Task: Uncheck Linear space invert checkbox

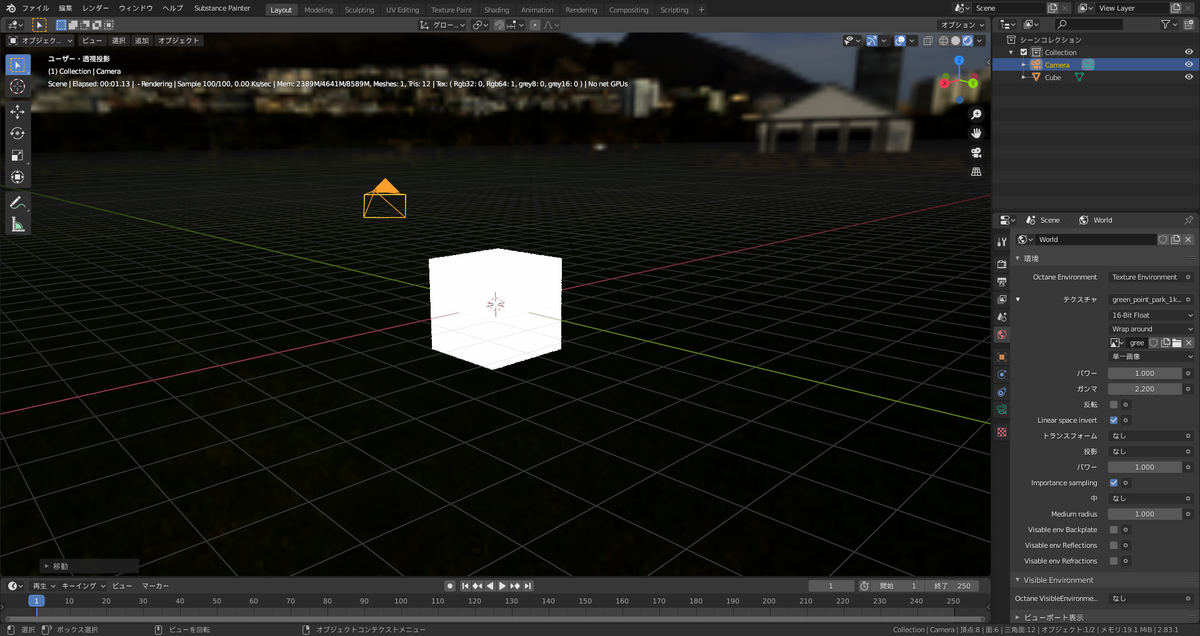Action: click(1114, 420)
